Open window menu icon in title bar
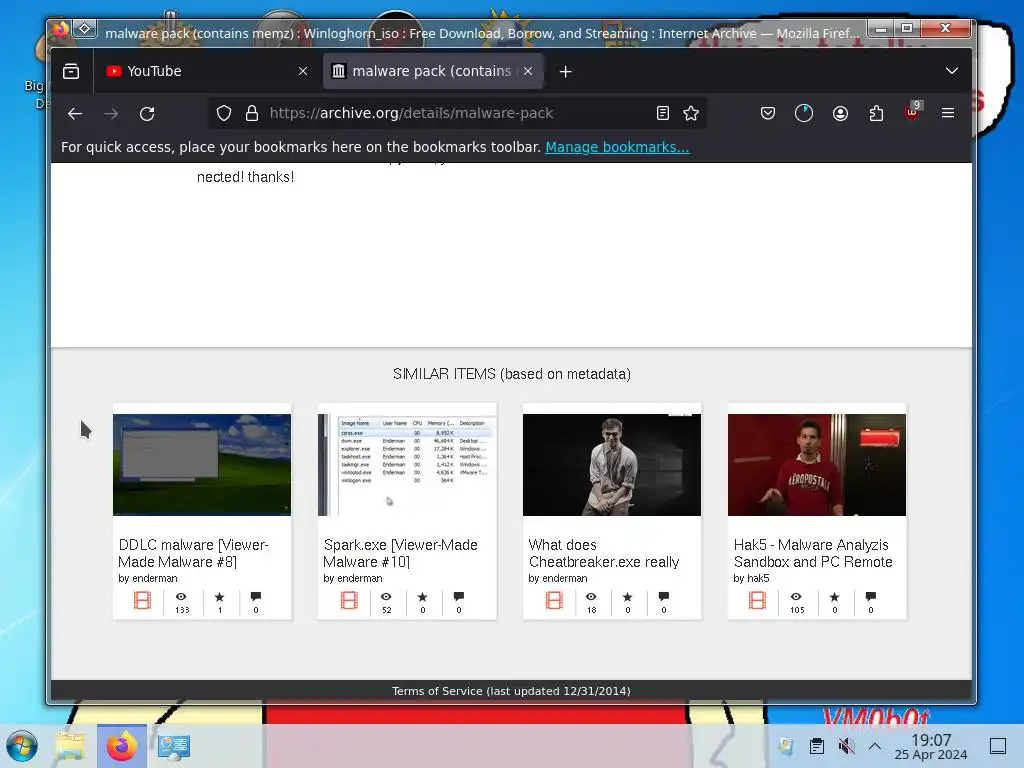 [x=85, y=29]
